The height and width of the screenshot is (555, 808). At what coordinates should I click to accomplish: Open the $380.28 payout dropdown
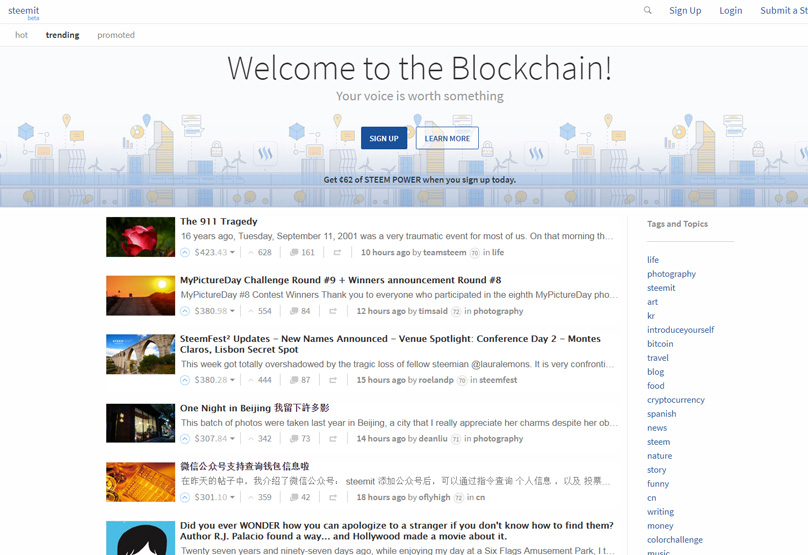214,380
